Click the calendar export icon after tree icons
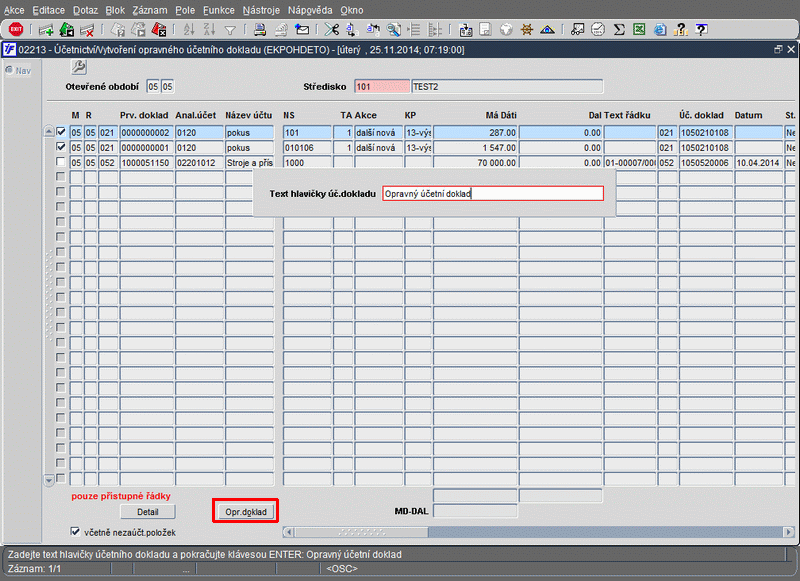The height and width of the screenshot is (581, 800). click(x=466, y=30)
